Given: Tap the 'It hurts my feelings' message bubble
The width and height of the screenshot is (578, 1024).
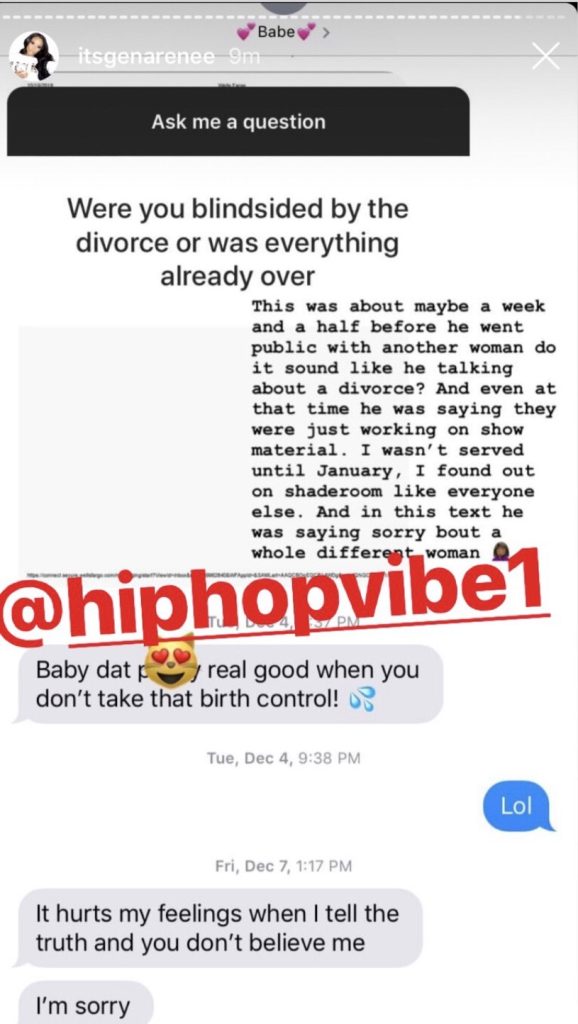Looking at the screenshot, I should click(x=218, y=928).
